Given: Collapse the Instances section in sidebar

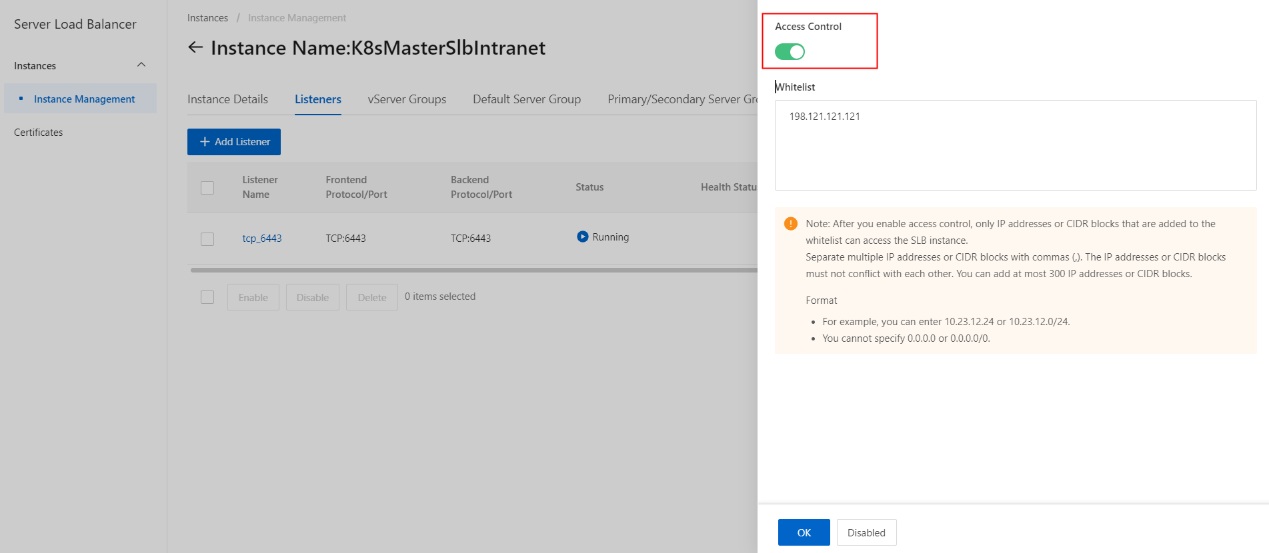Looking at the screenshot, I should [141, 66].
